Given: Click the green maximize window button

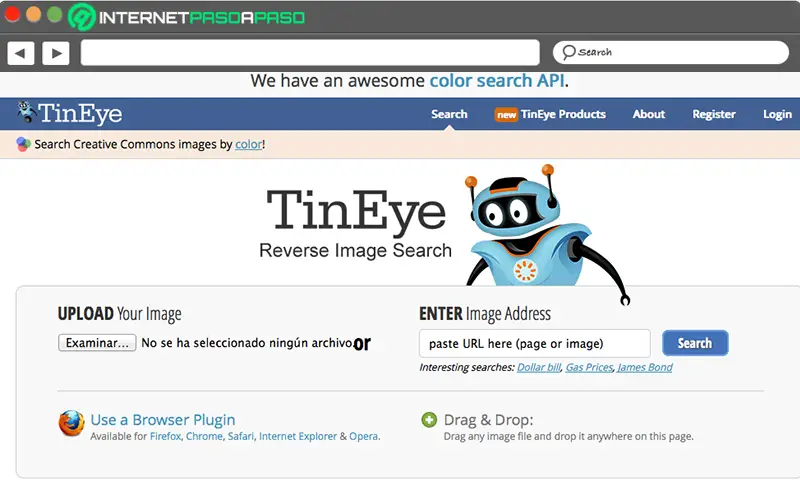Looking at the screenshot, I should pos(55,14).
